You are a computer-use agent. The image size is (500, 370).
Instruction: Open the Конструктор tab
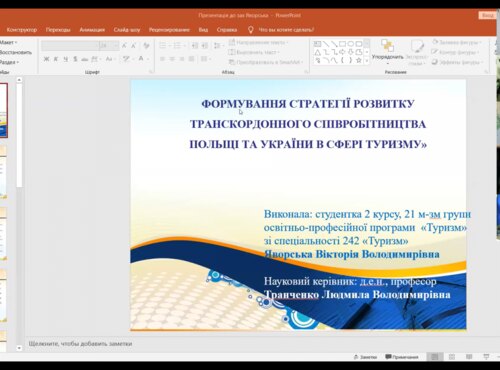coord(22,30)
